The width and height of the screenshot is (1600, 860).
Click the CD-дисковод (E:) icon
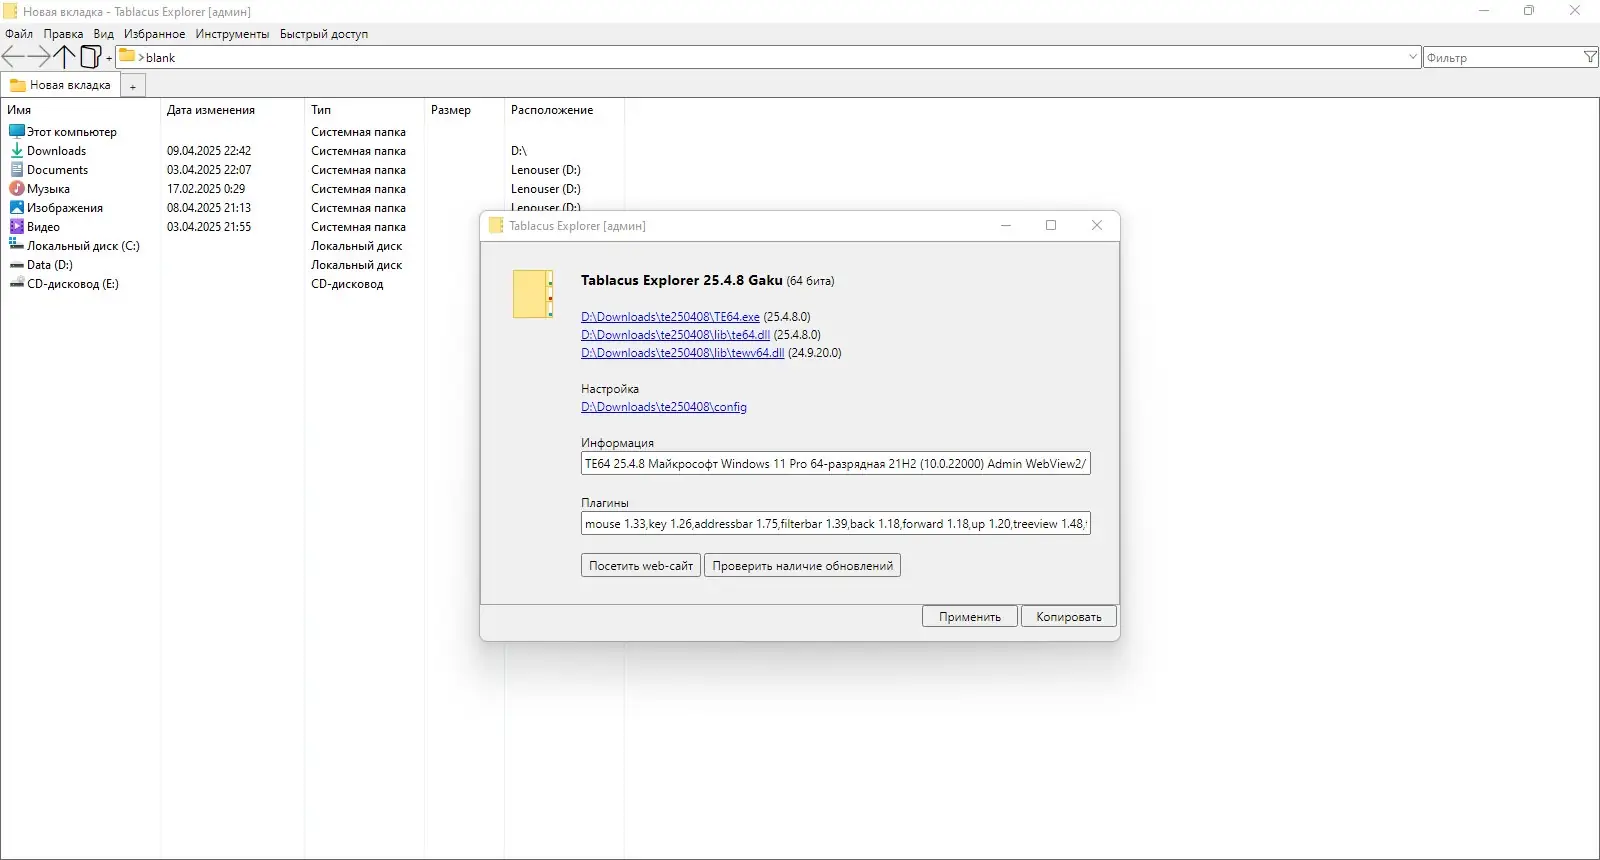click(x=17, y=283)
